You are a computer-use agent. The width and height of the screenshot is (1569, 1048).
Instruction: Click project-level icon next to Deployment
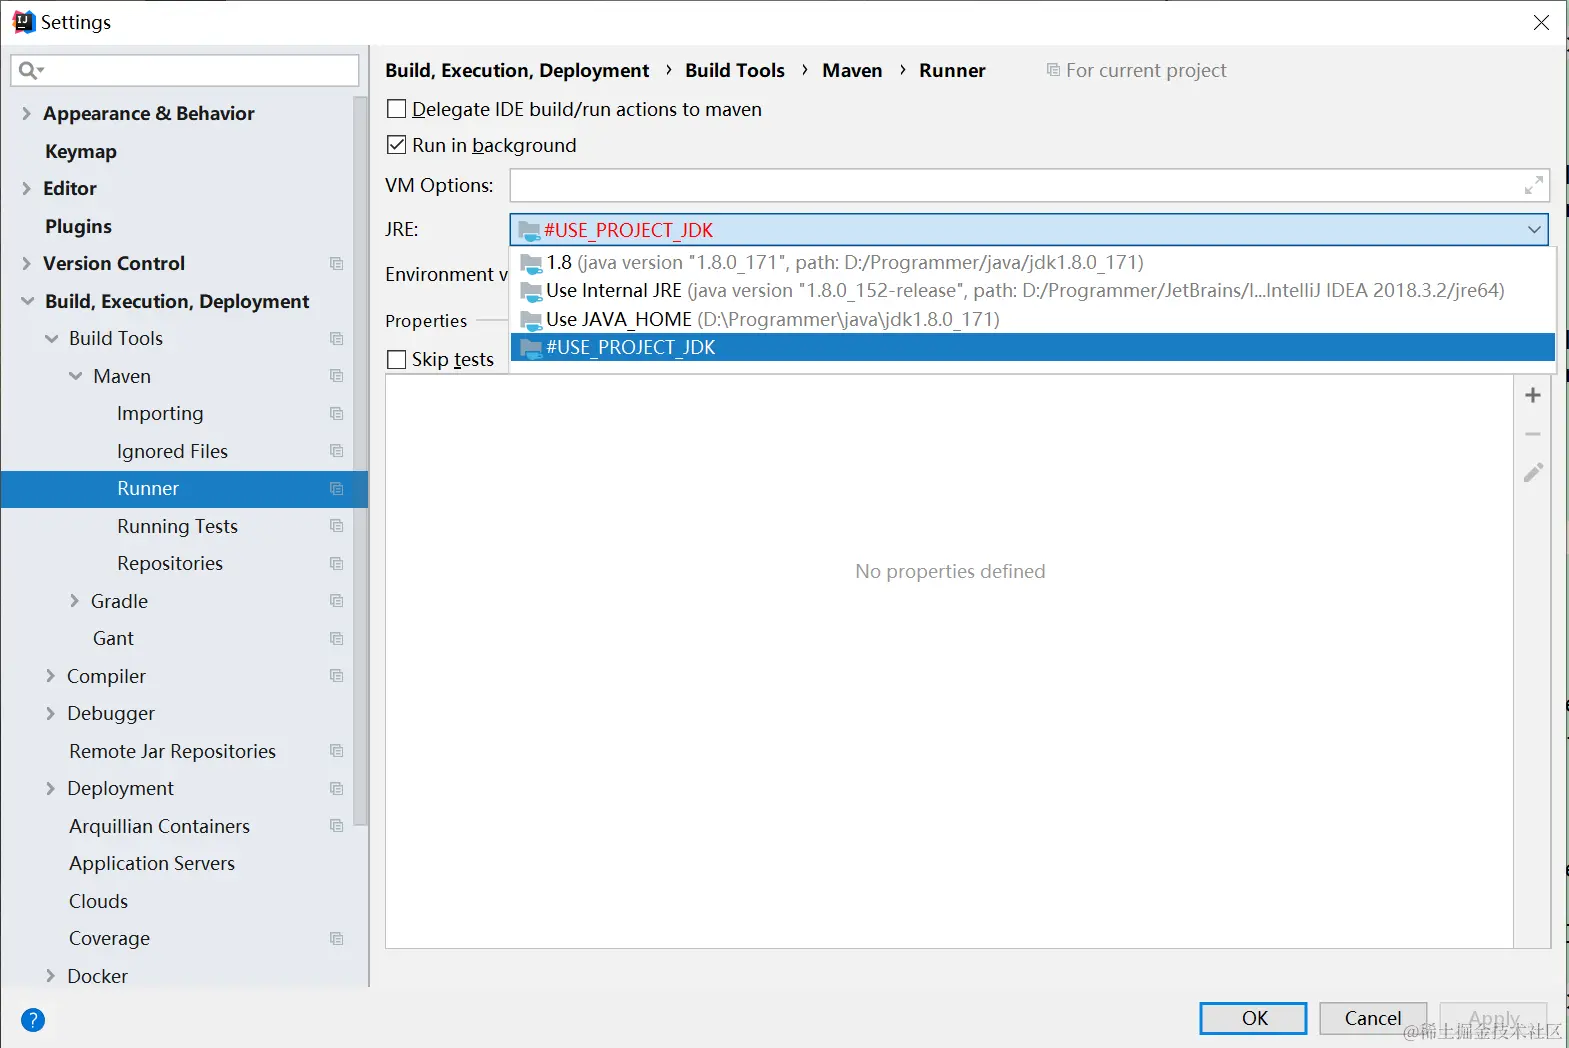(336, 789)
